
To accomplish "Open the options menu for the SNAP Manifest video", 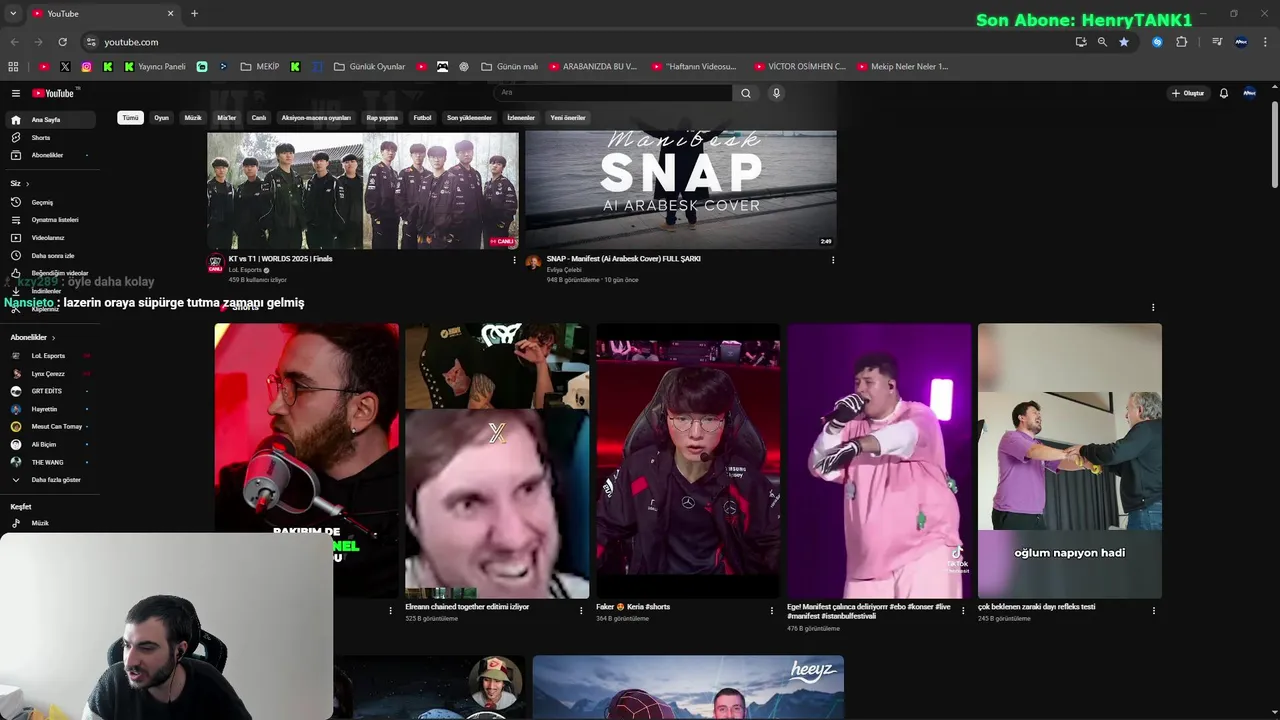I will tap(833, 260).
